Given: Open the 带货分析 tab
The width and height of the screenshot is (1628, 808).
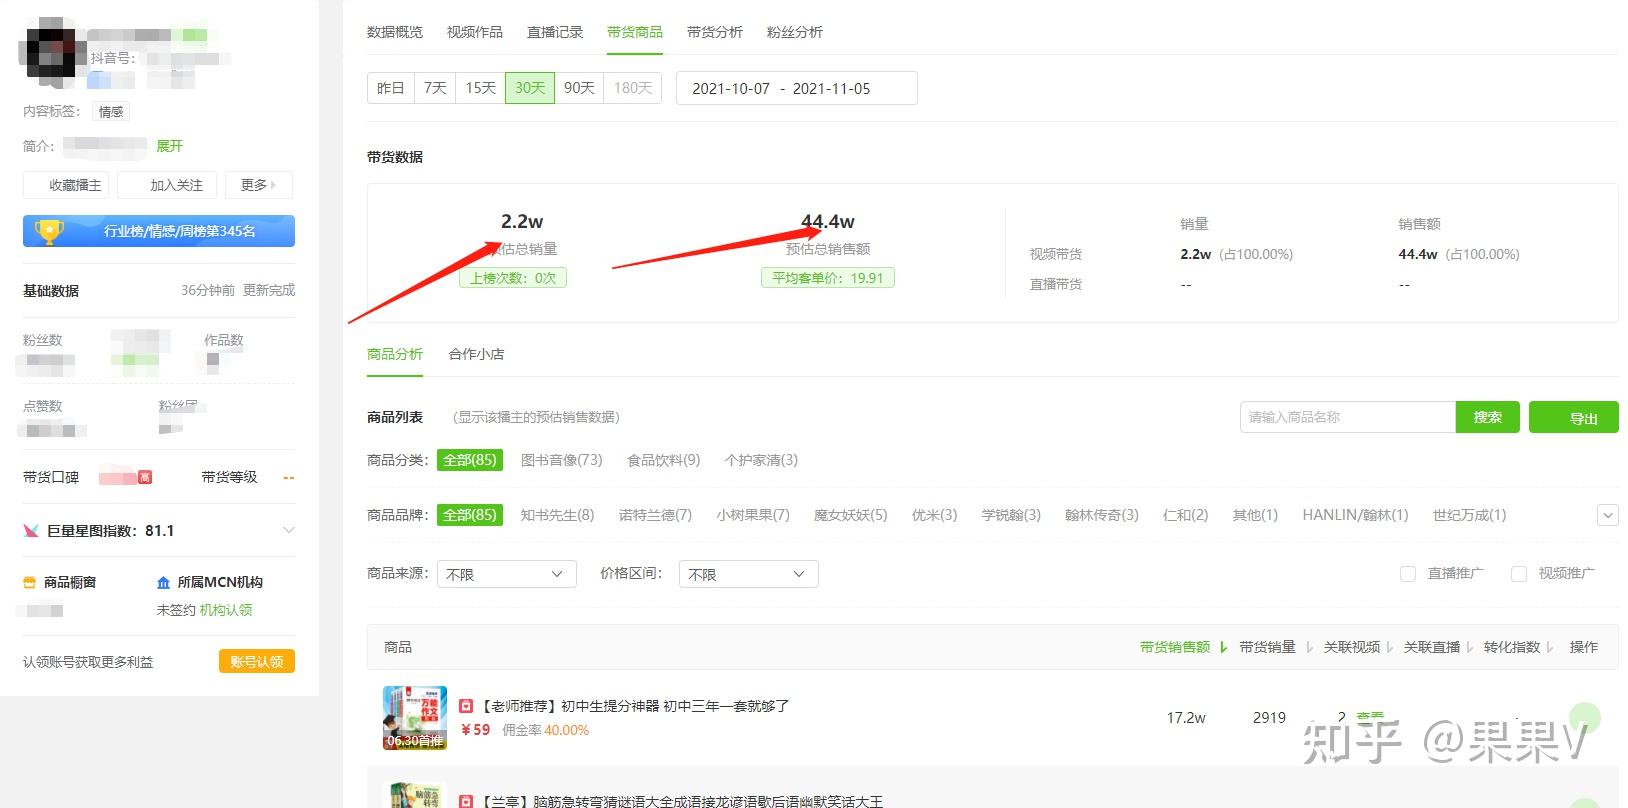Looking at the screenshot, I should pos(715,32).
